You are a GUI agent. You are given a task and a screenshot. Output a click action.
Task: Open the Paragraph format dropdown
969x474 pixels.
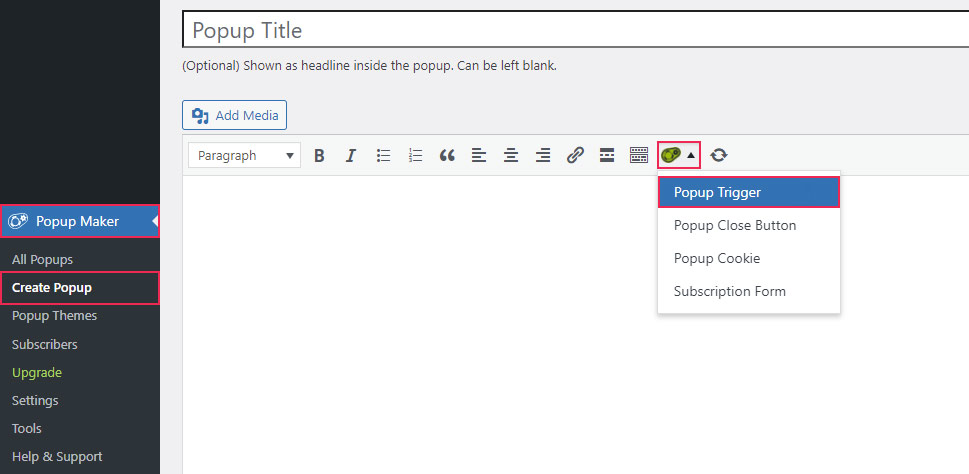click(245, 156)
